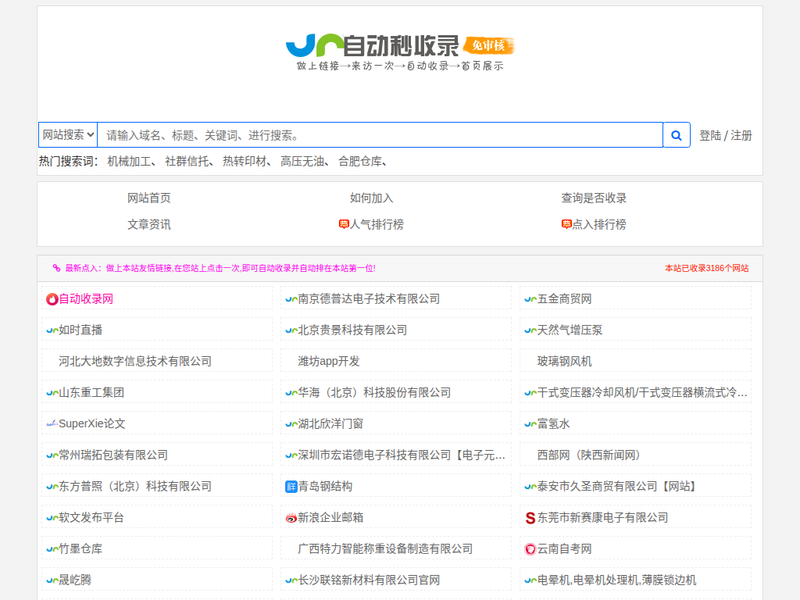Viewport: 800px width, 600px height.
Task: Click the favicon beside 山东重工集团
Action: (x=52, y=393)
